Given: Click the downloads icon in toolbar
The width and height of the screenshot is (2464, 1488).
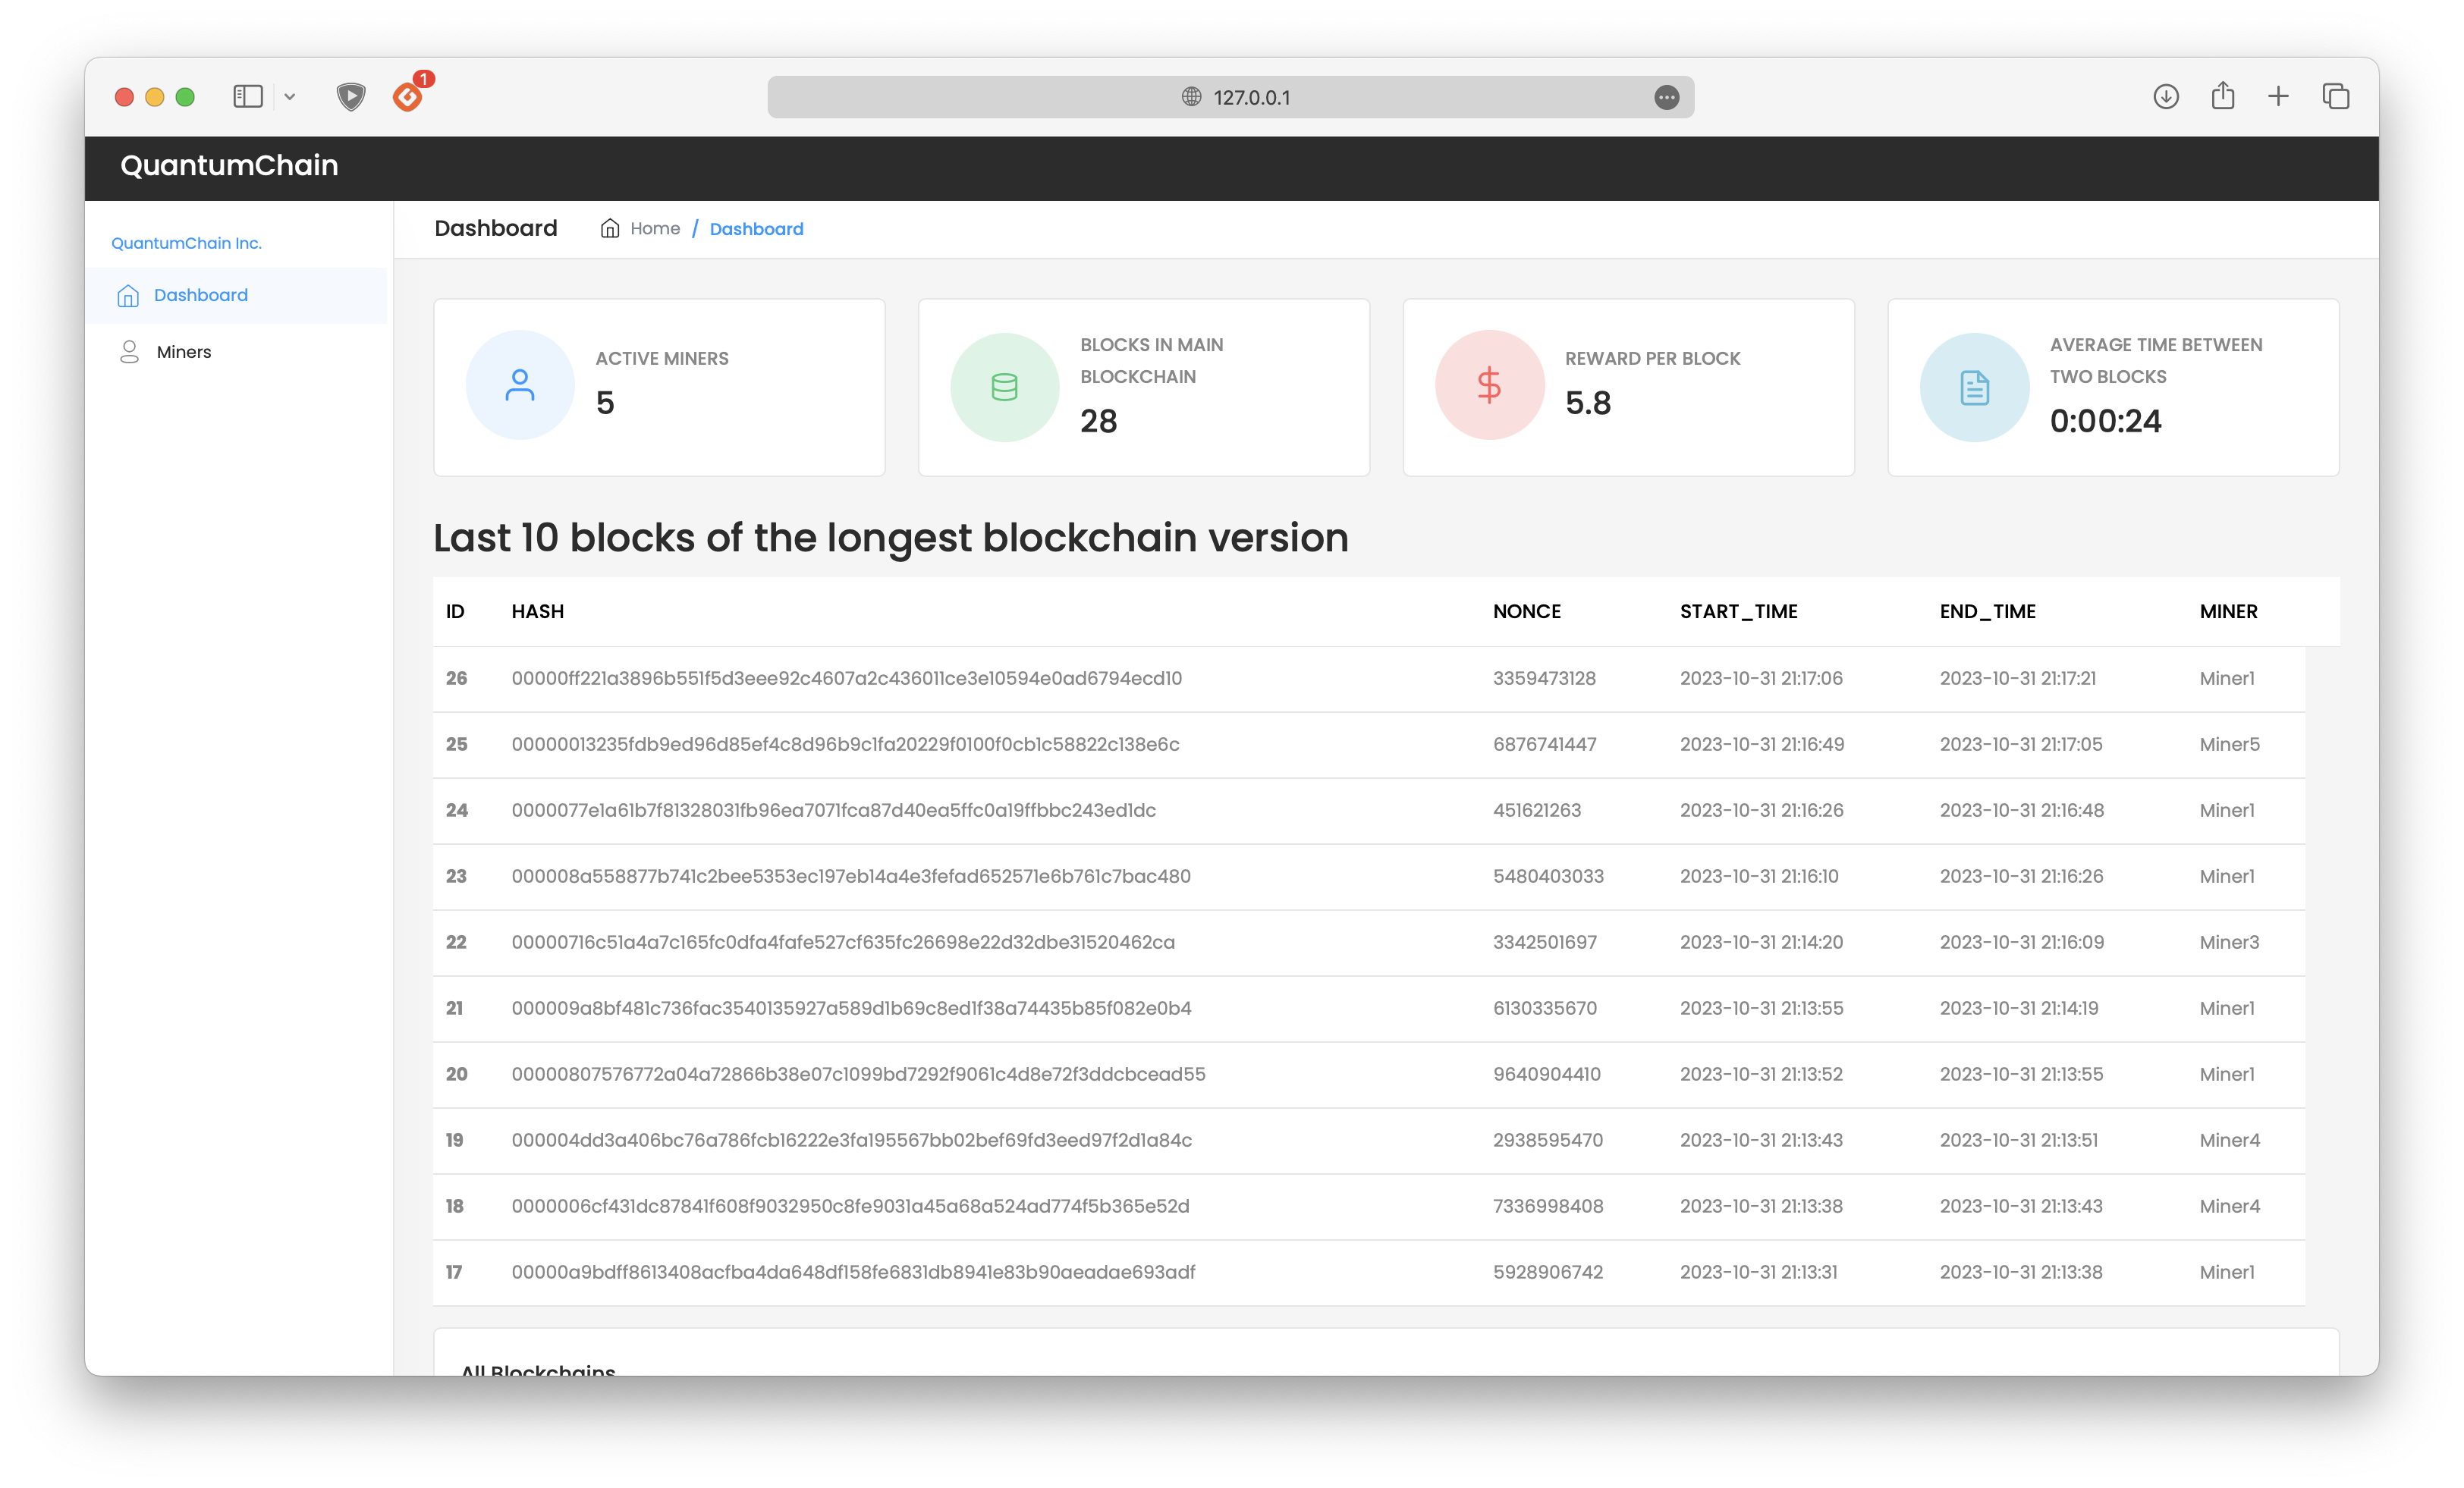Looking at the screenshot, I should (2165, 96).
